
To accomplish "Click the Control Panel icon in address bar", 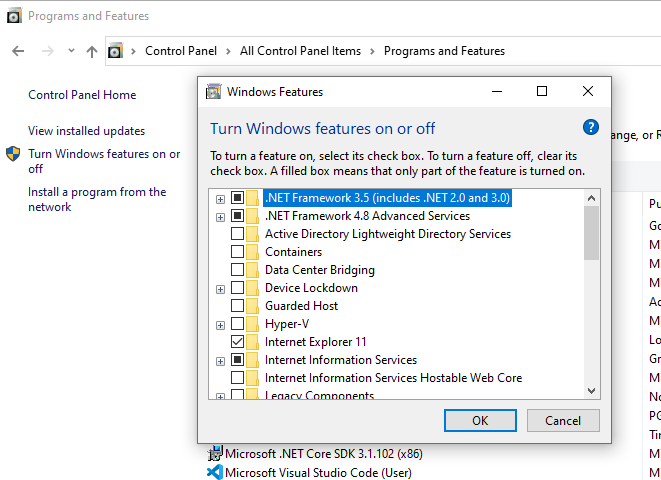I will pyautogui.click(x=115, y=51).
